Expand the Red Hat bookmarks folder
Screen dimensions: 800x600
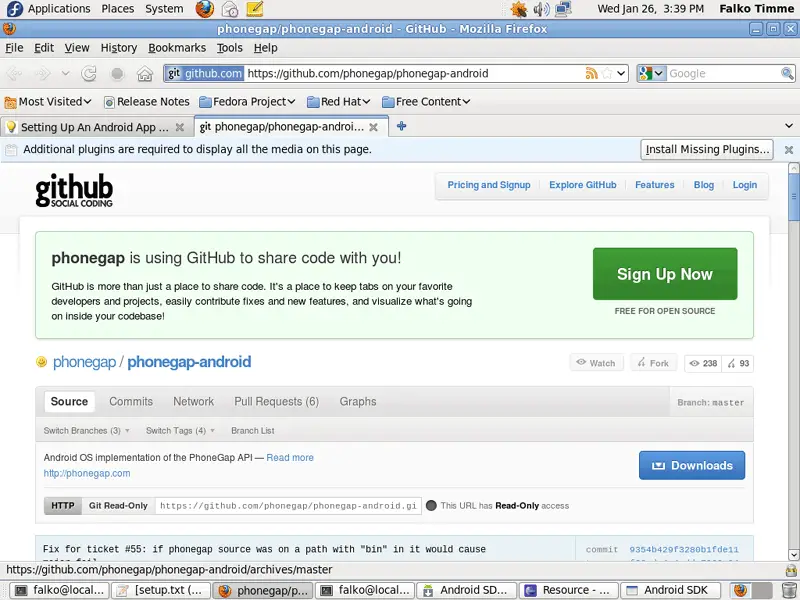tap(339, 102)
